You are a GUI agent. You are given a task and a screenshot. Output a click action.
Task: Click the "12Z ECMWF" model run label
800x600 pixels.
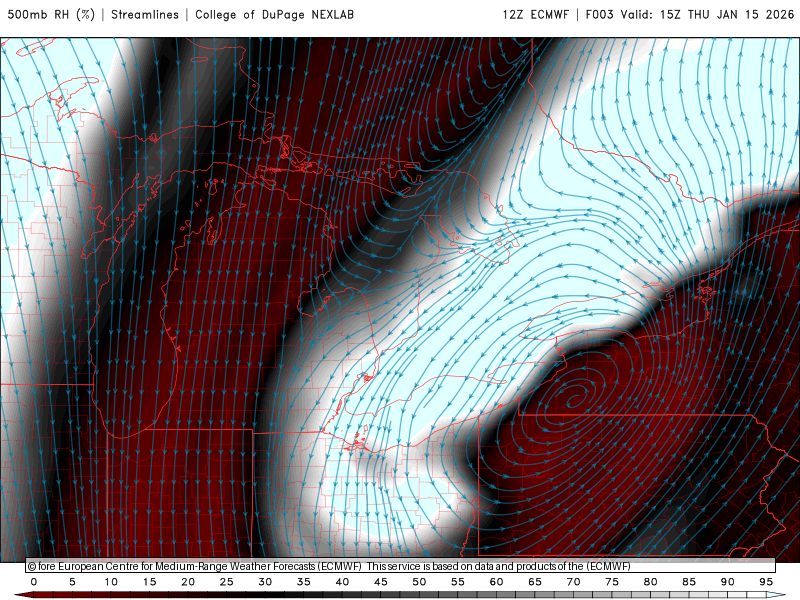coord(535,15)
